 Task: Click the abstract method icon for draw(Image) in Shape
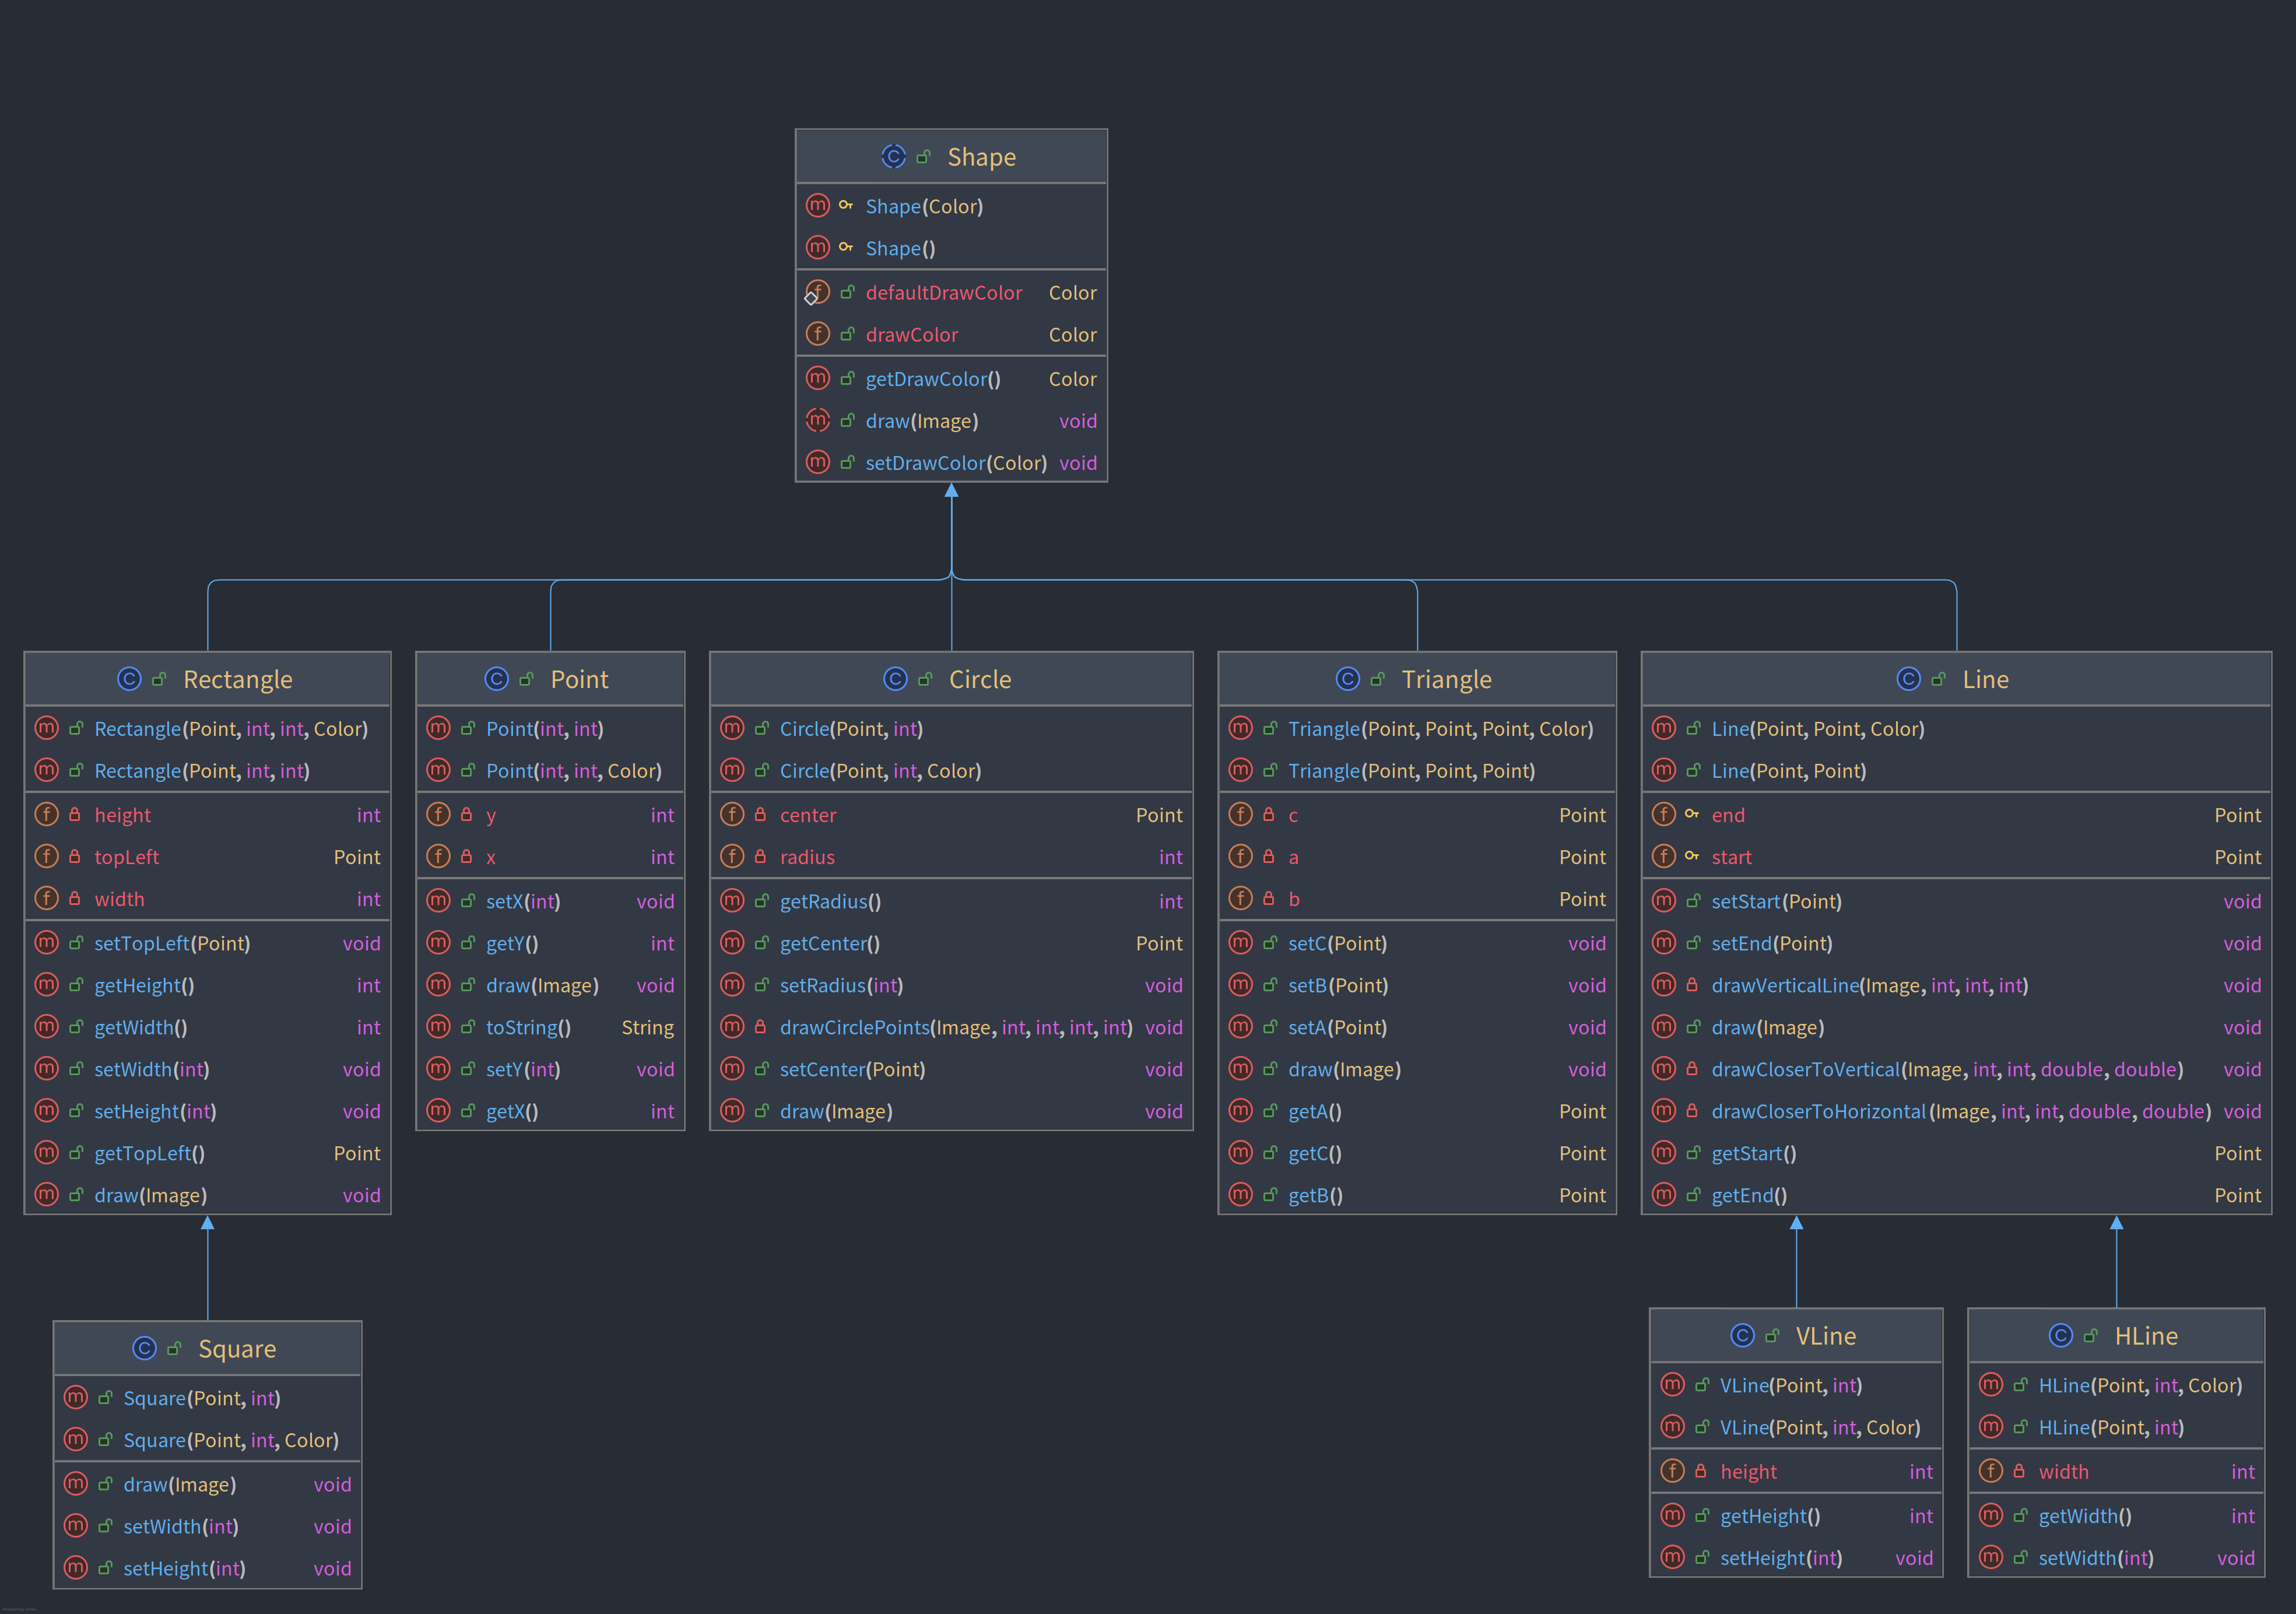[817, 421]
